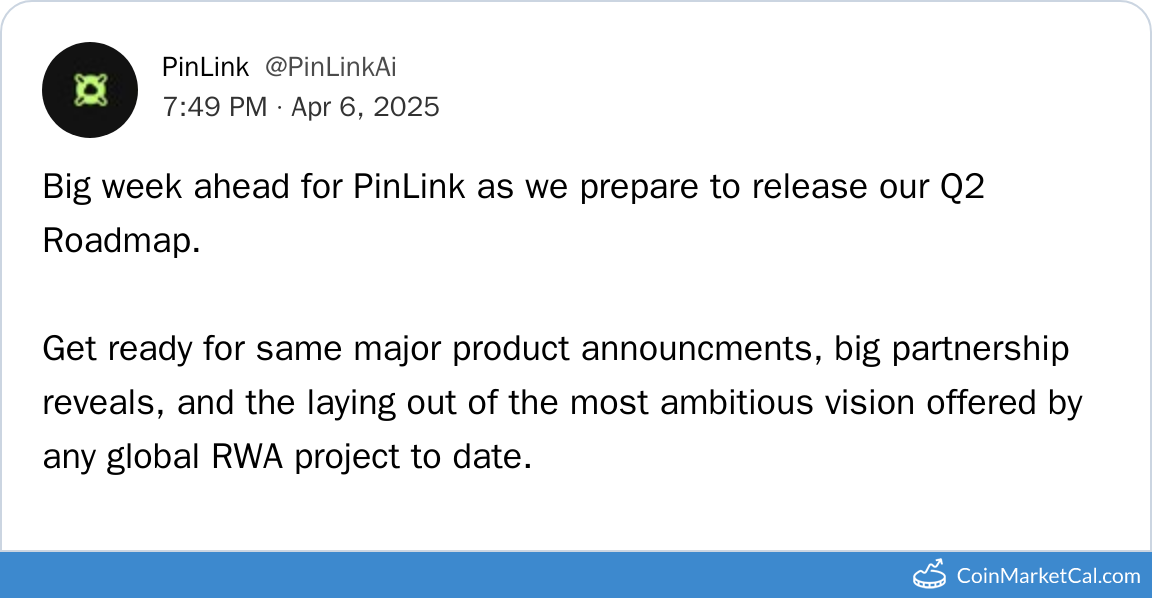
Task: Click the 7:49 PM tweet time
Action: (x=214, y=107)
